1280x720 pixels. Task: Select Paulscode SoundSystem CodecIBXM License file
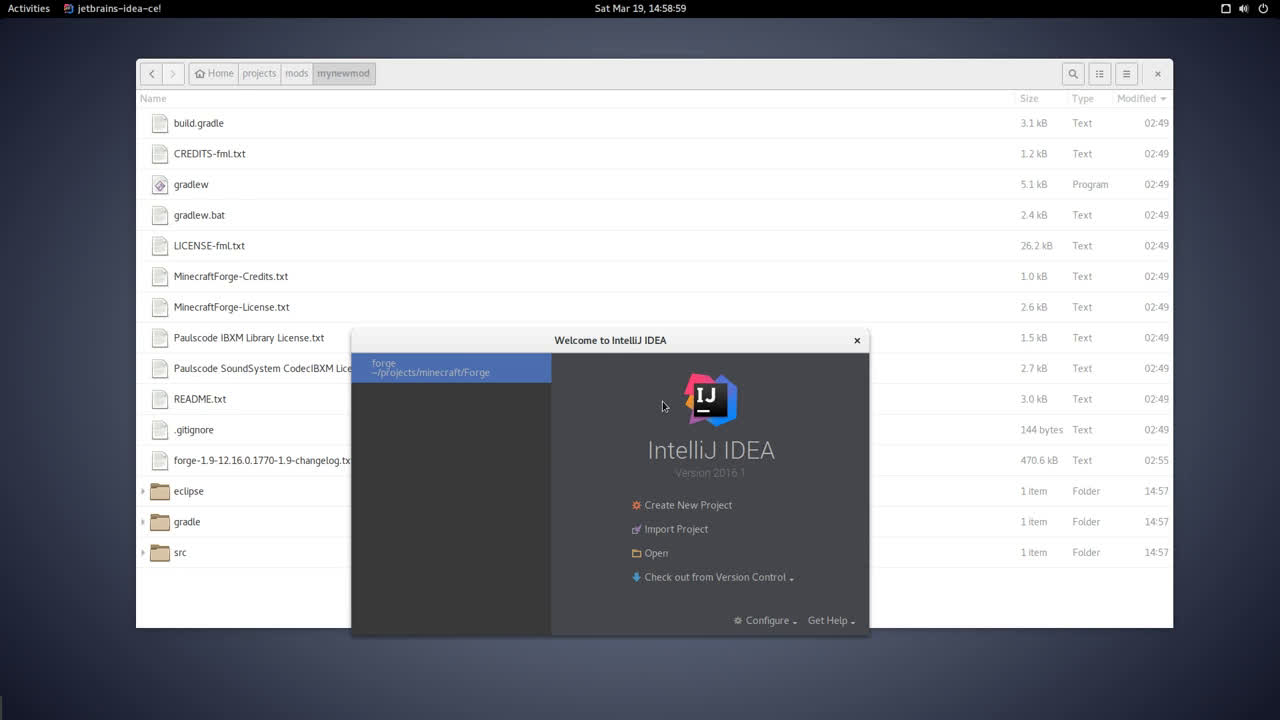coord(262,369)
